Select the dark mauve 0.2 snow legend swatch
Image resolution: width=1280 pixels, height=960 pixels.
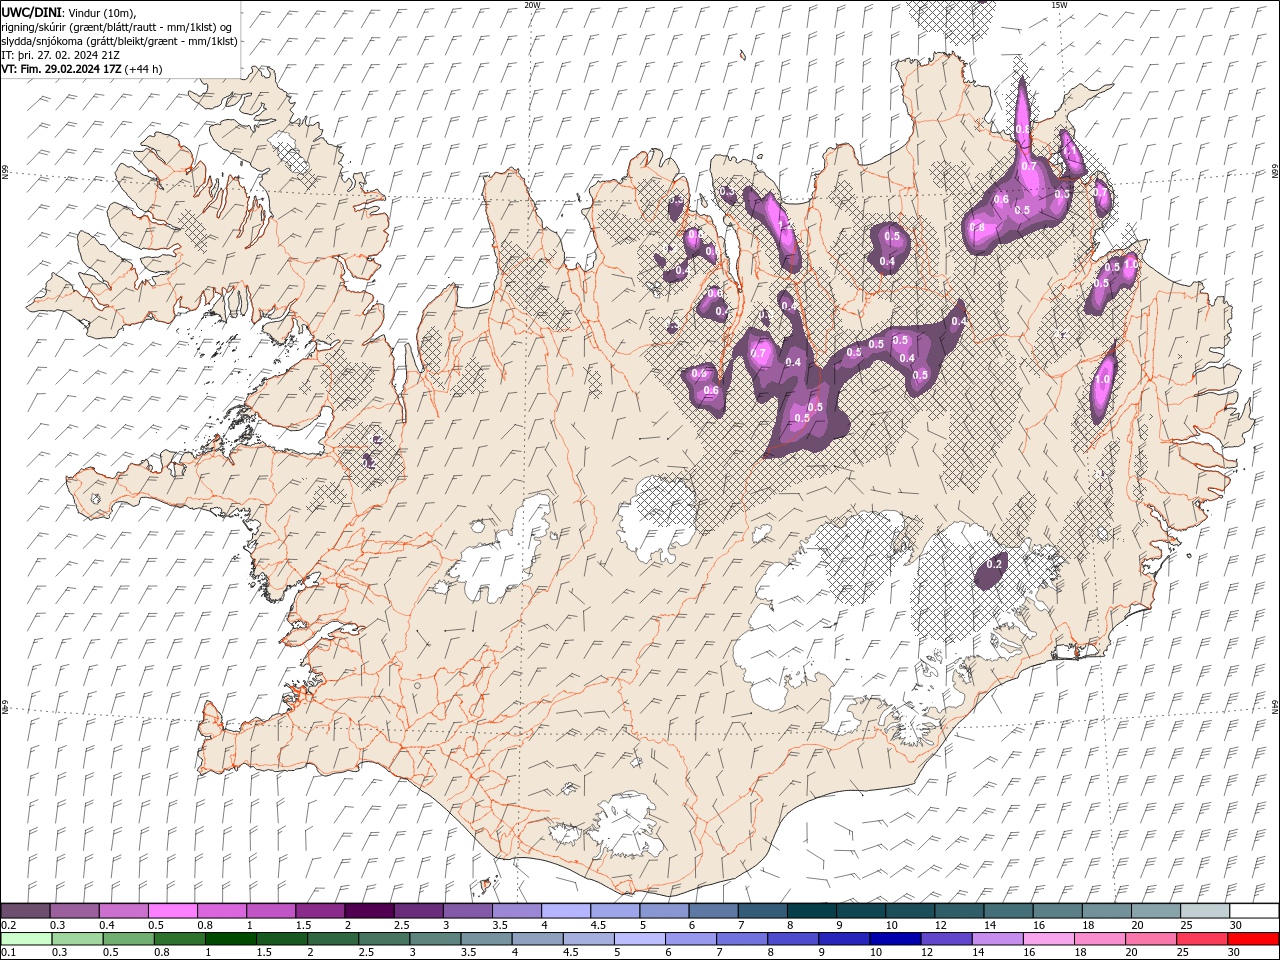click(x=25, y=911)
